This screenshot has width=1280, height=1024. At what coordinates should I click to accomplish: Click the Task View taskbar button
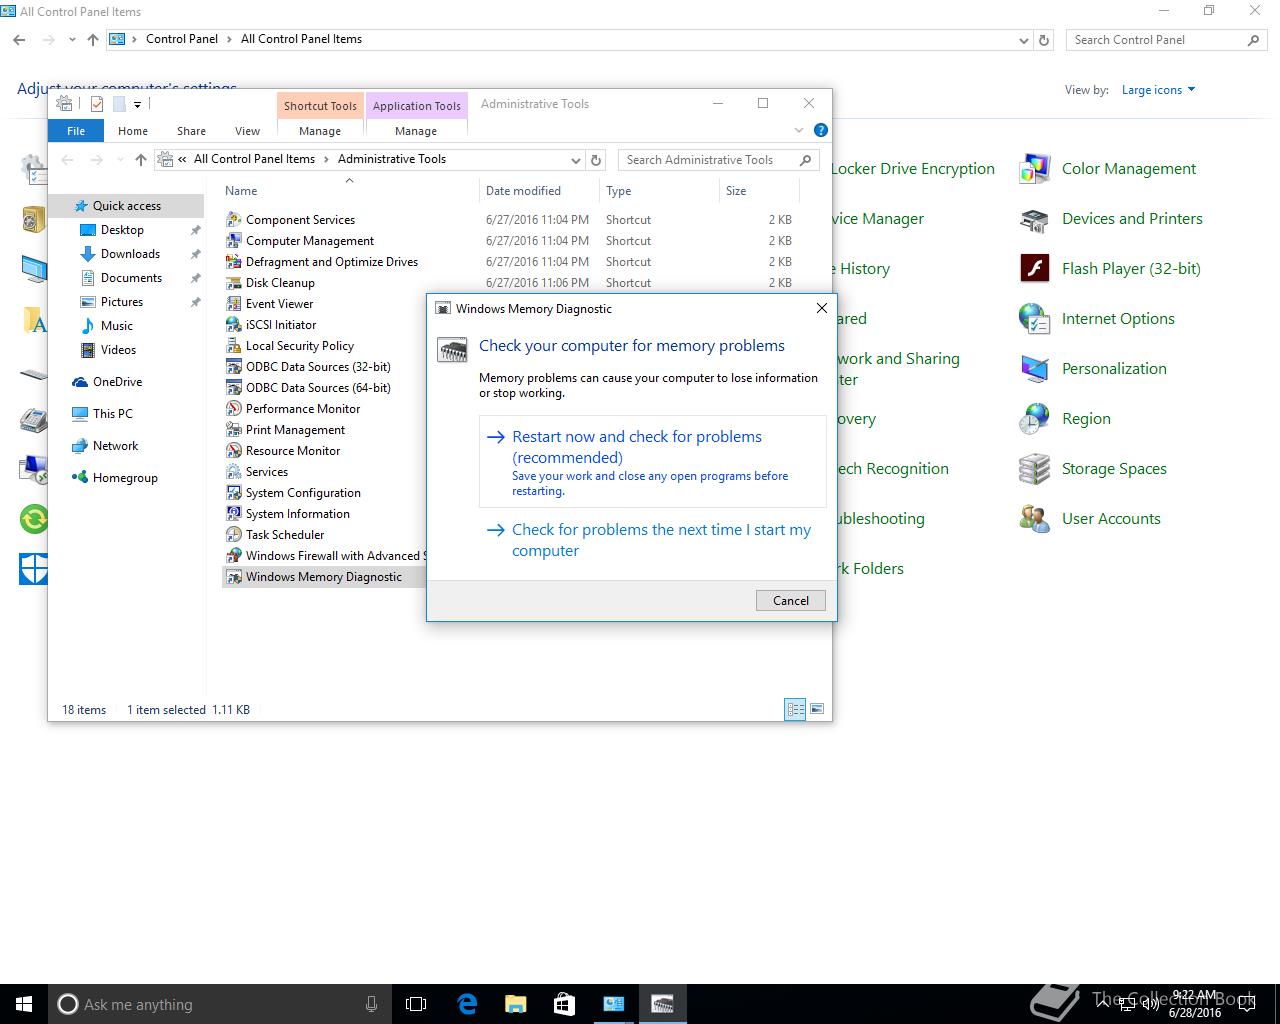coord(416,1004)
